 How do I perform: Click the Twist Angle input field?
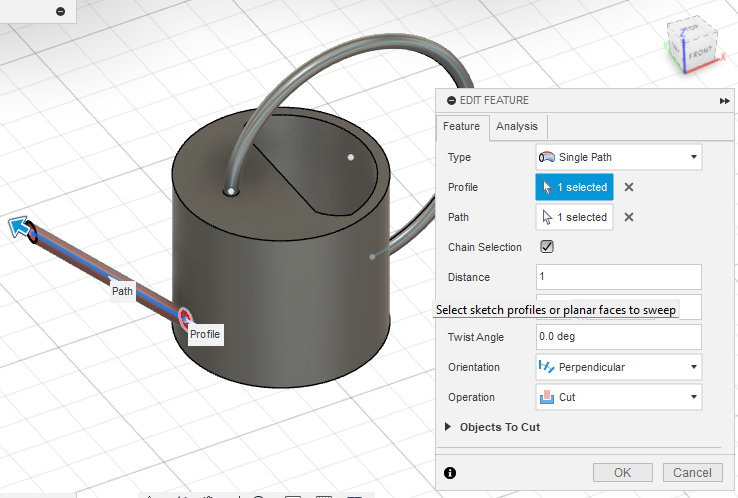point(618,337)
